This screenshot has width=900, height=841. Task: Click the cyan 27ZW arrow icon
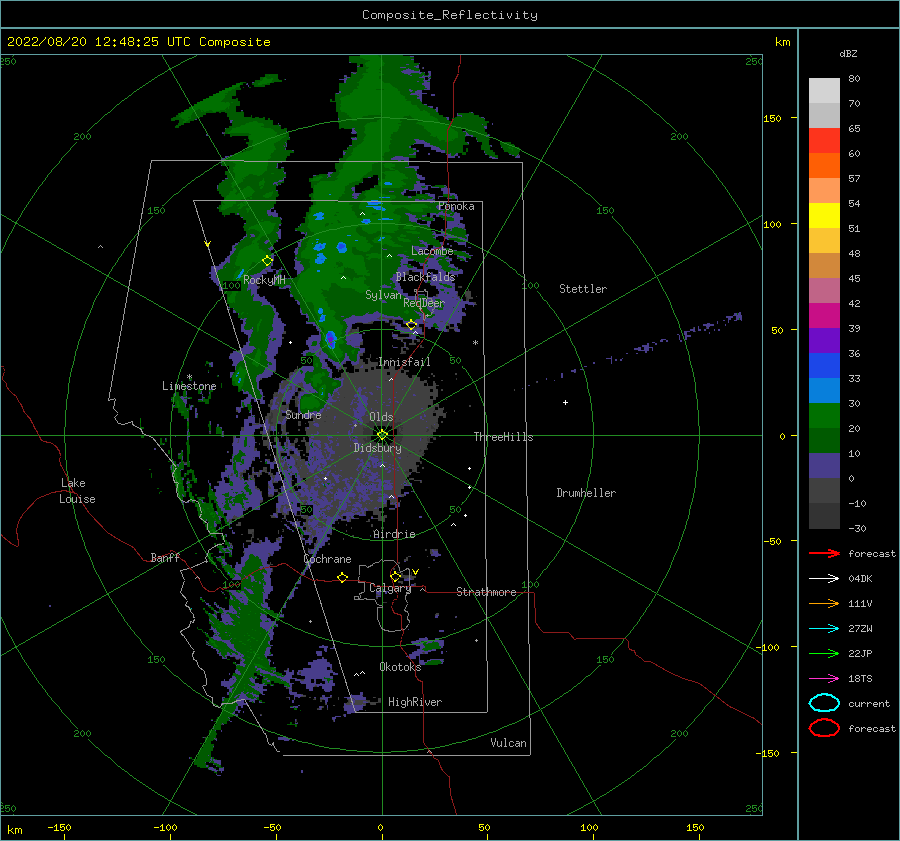coord(824,629)
